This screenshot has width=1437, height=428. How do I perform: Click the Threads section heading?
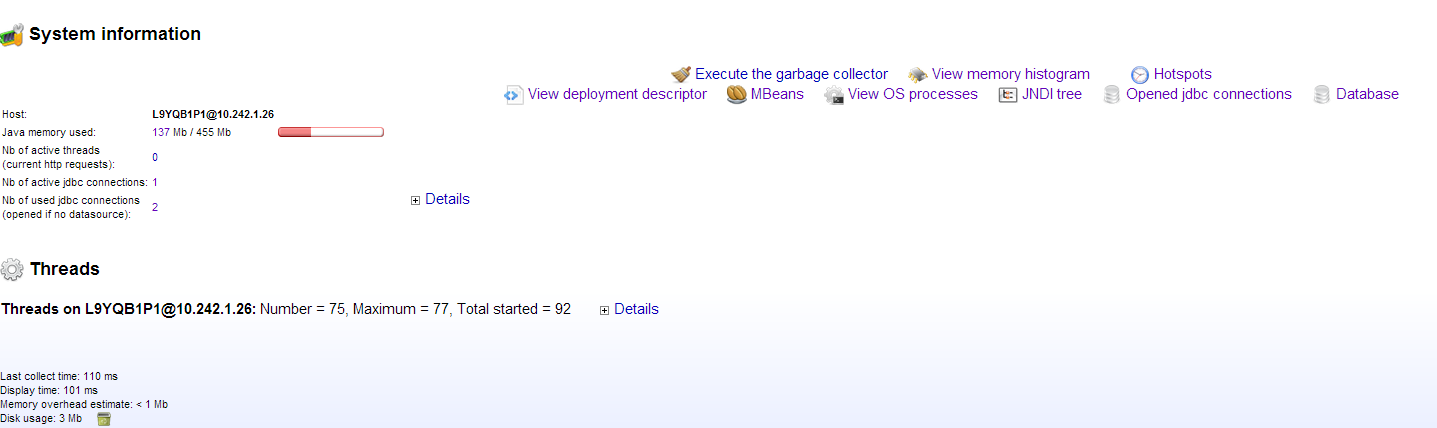[65, 269]
